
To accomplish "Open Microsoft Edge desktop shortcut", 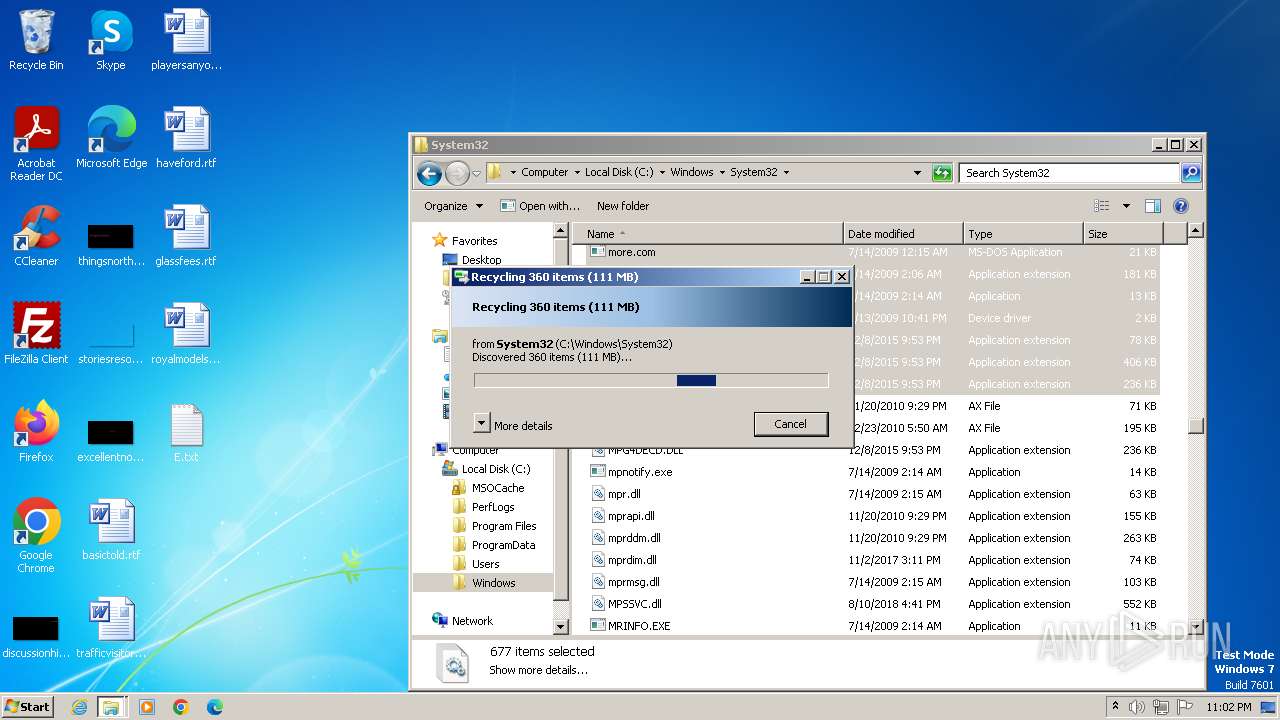I will click(x=111, y=138).
